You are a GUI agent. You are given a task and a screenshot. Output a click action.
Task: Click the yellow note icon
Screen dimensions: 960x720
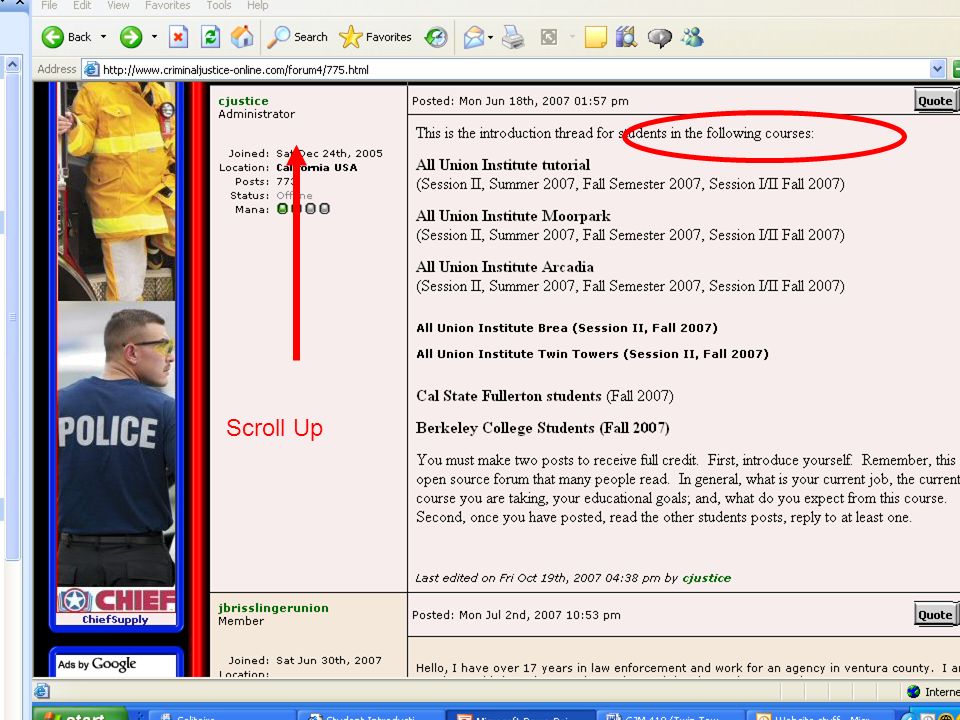pyautogui.click(x=596, y=37)
